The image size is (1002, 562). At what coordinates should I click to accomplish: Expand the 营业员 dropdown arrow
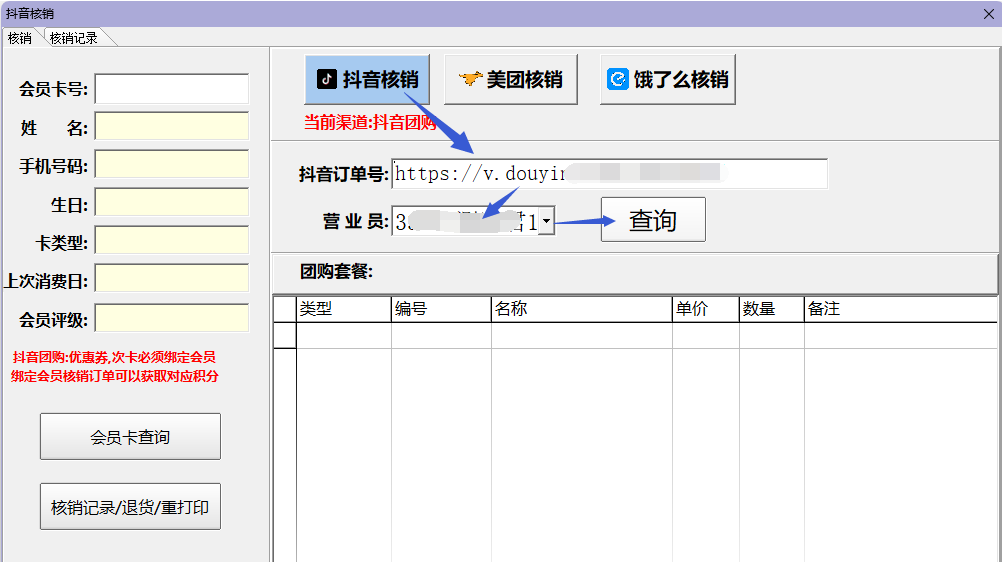pyautogui.click(x=546, y=221)
